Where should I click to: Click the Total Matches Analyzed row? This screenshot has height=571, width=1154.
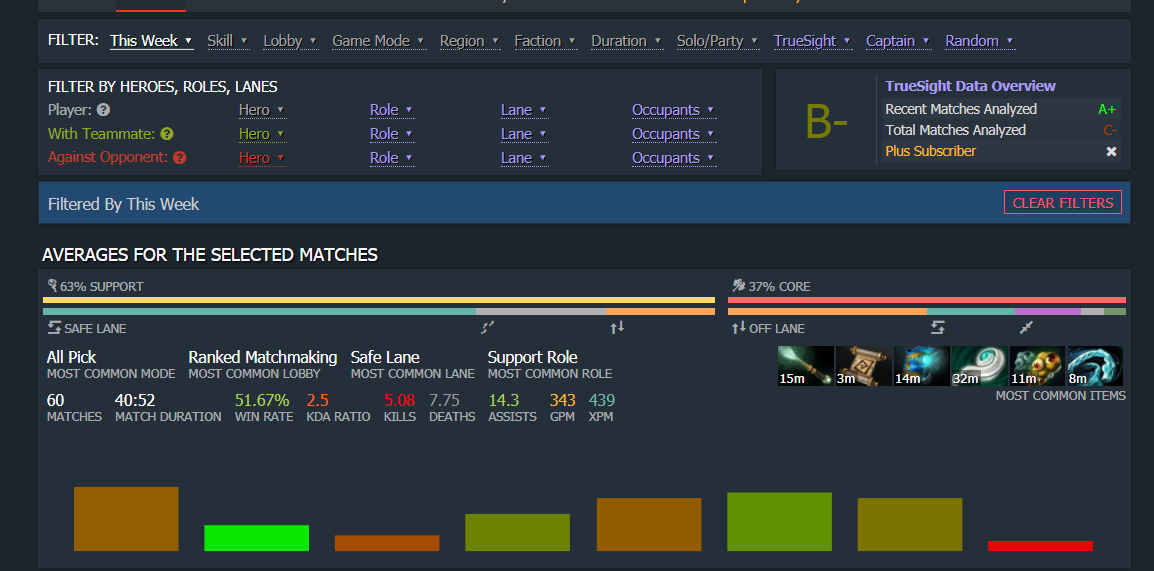(1001, 130)
